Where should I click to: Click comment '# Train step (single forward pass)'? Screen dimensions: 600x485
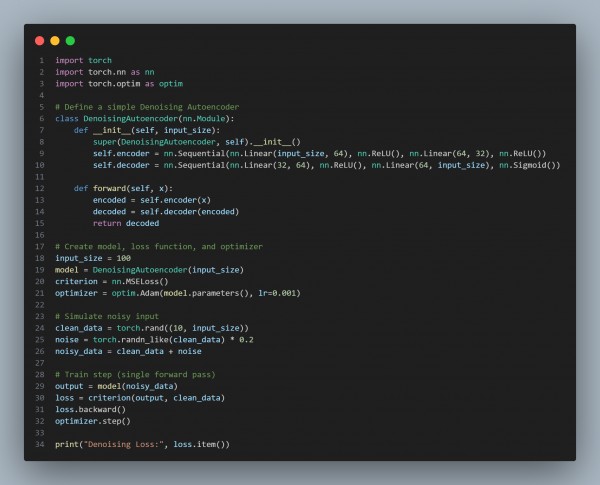(135, 374)
